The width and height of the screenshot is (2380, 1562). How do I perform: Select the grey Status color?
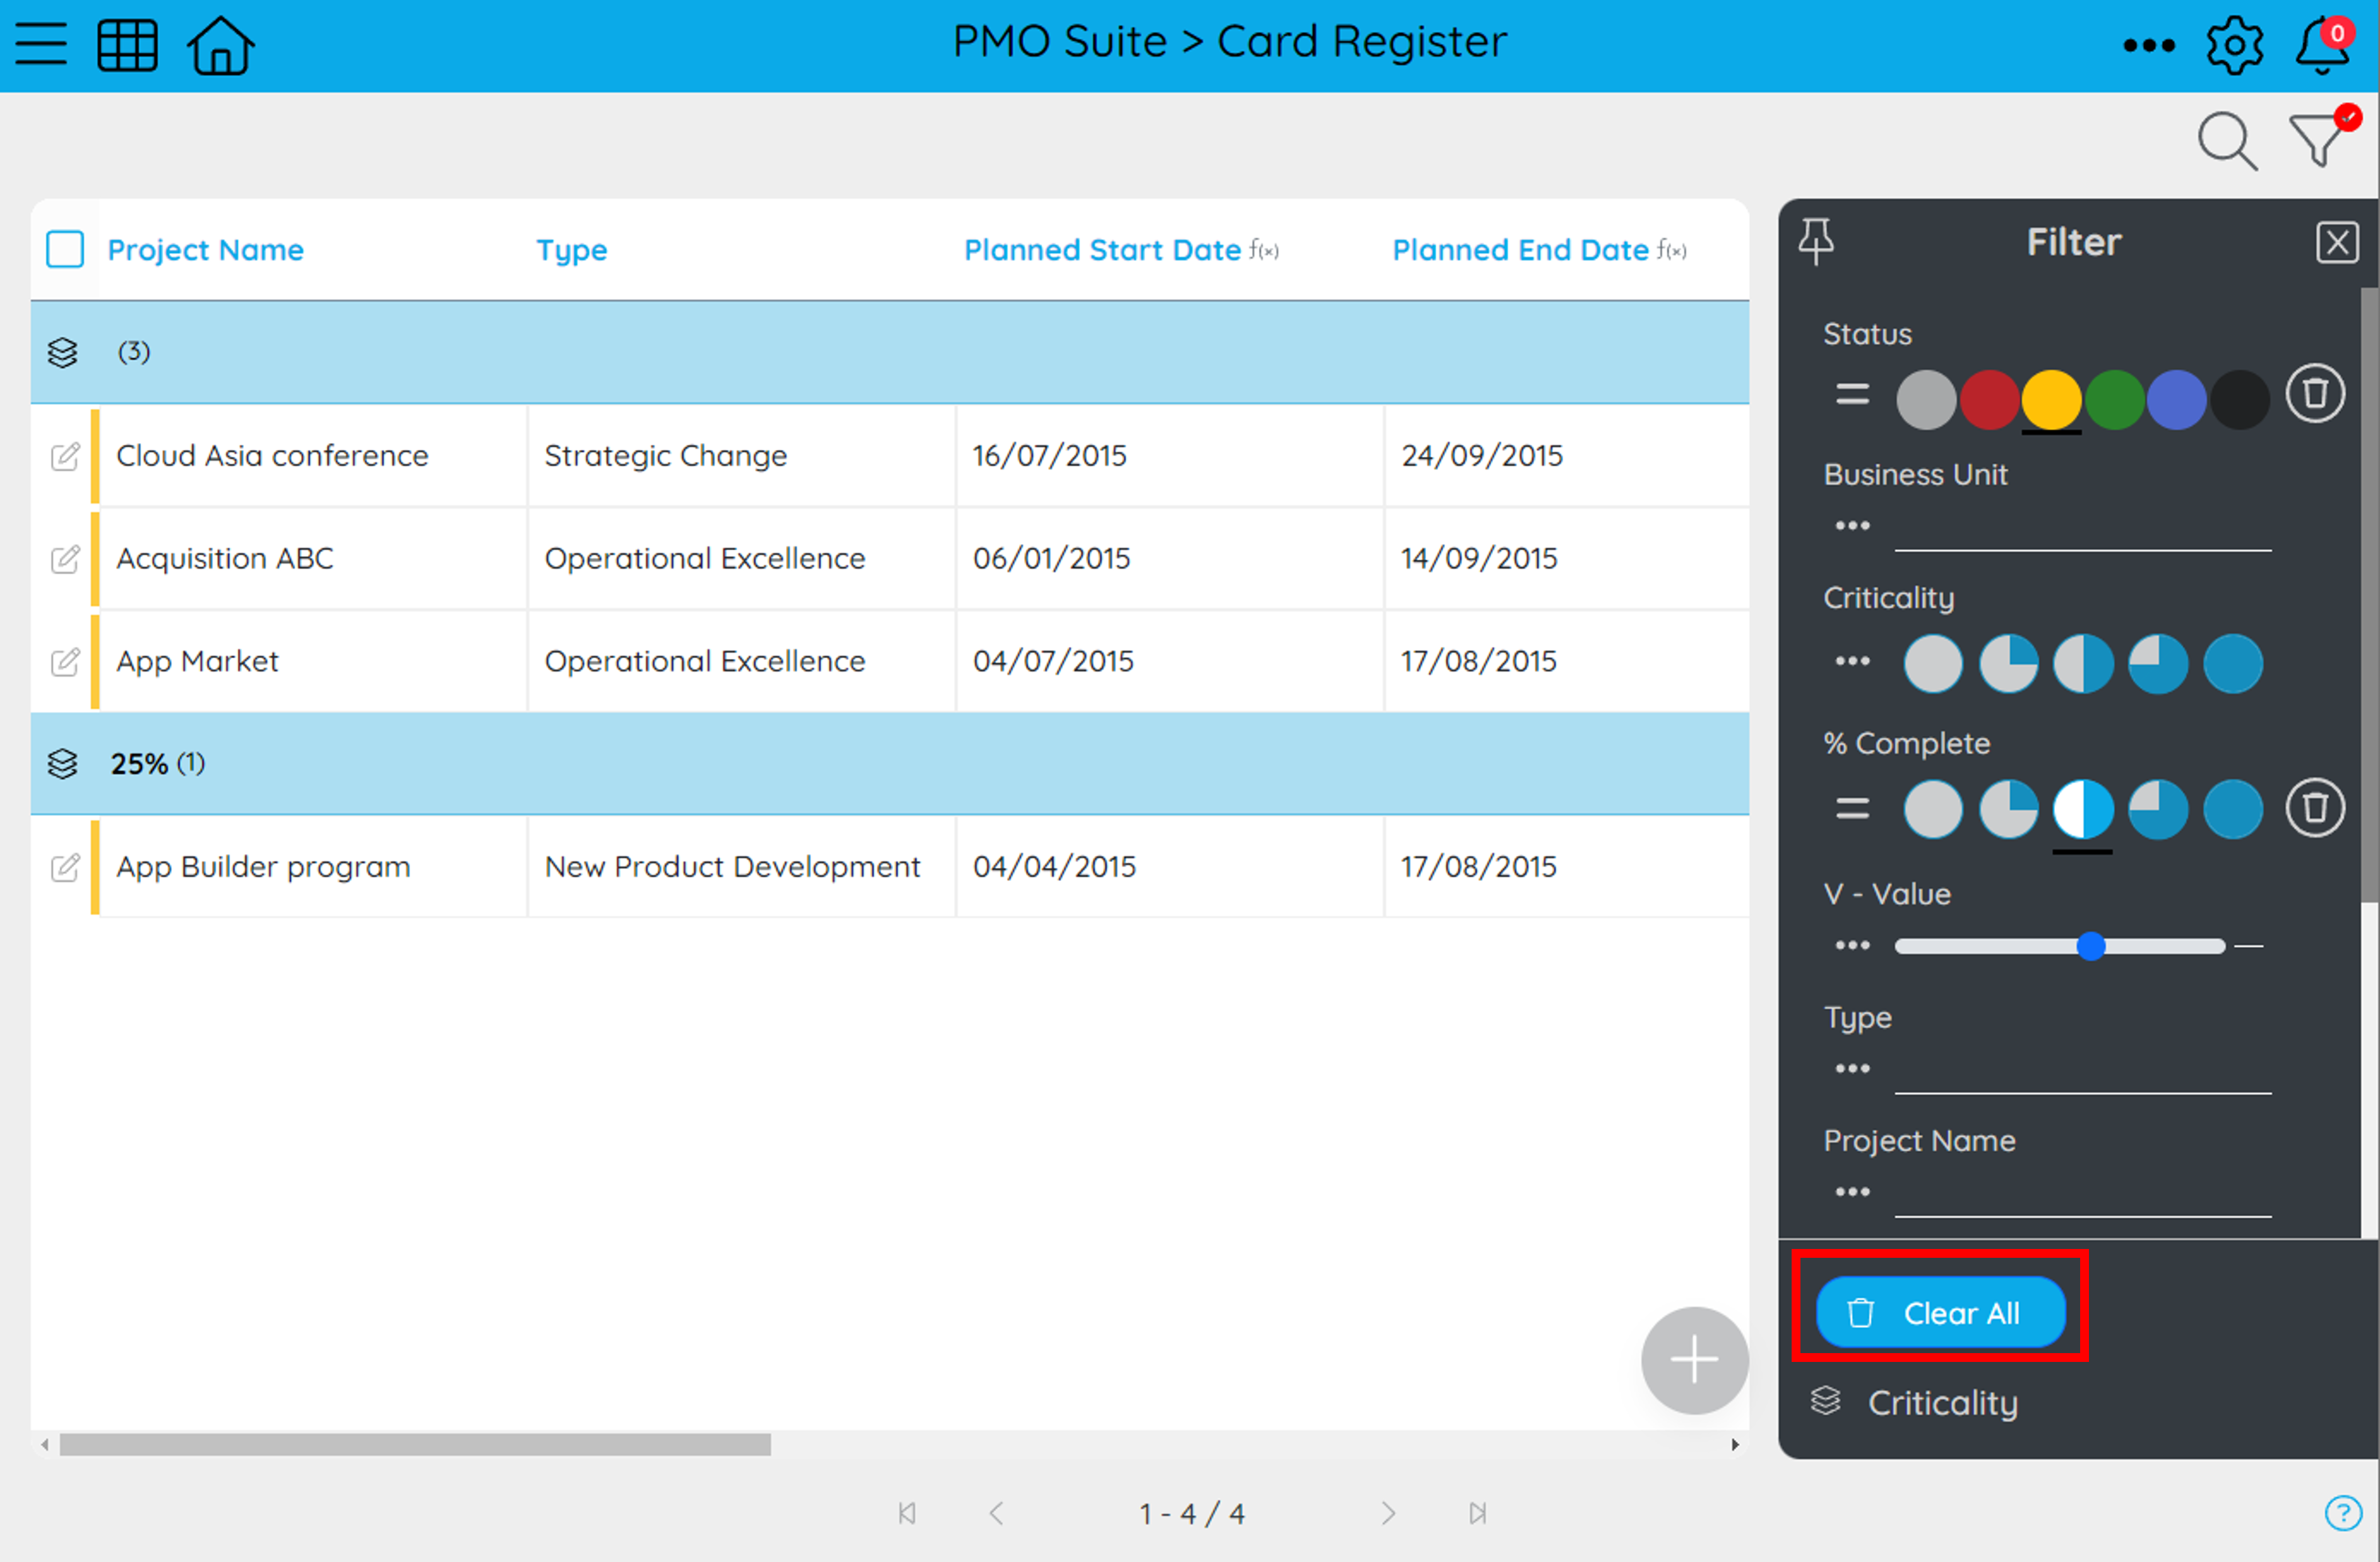point(1926,400)
